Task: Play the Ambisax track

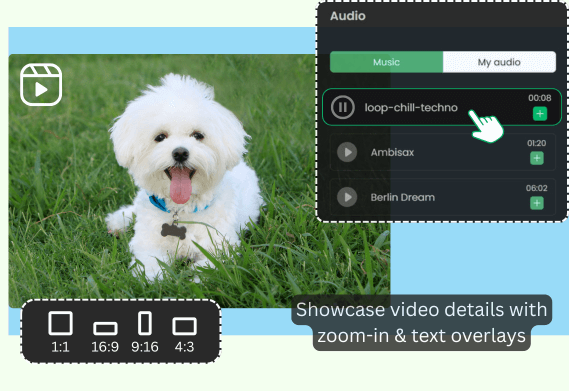Action: [x=347, y=152]
